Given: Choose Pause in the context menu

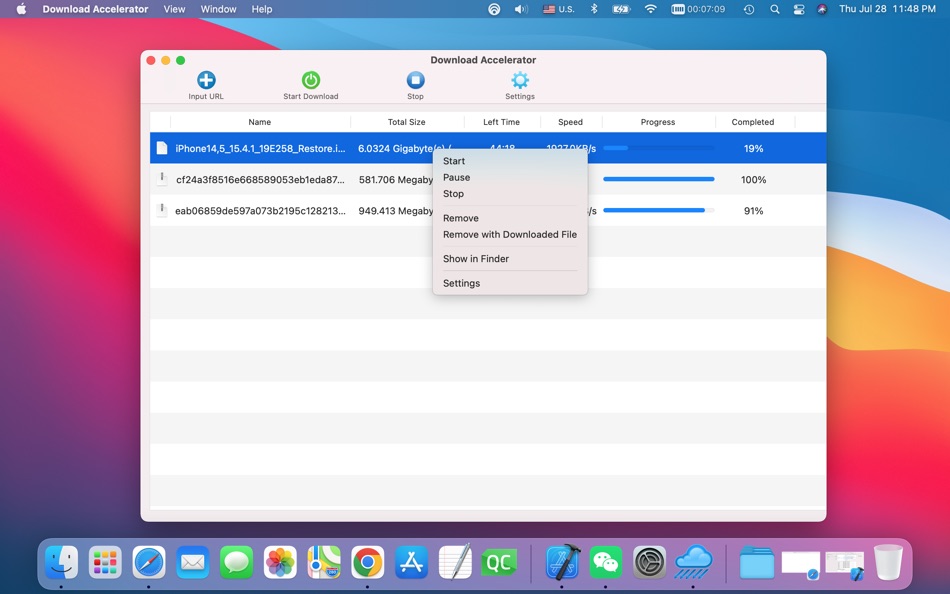Looking at the screenshot, I should (x=456, y=178).
